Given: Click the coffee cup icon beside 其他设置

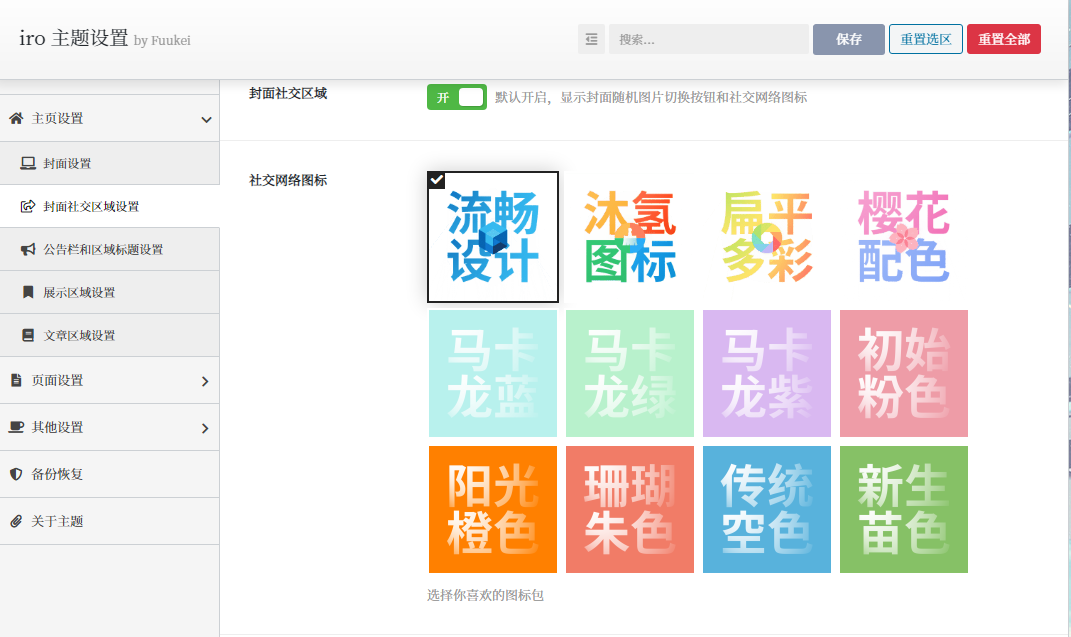Looking at the screenshot, I should tap(16, 427).
